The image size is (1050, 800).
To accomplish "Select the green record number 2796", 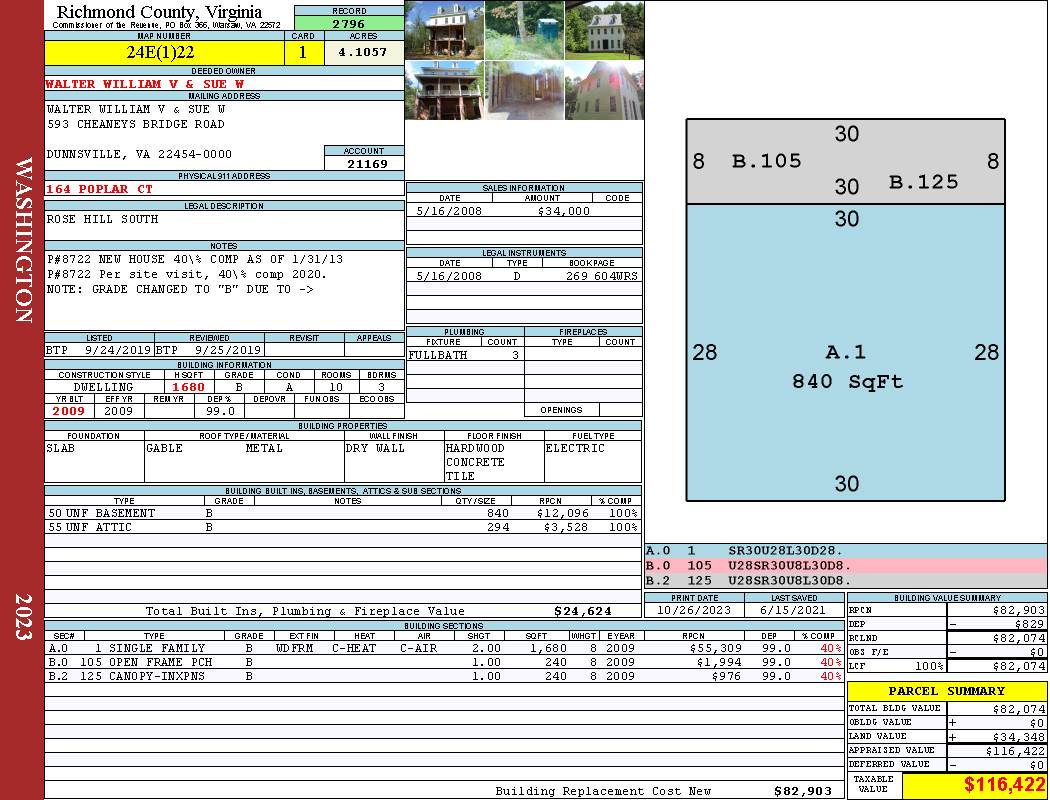I will pos(349,23).
